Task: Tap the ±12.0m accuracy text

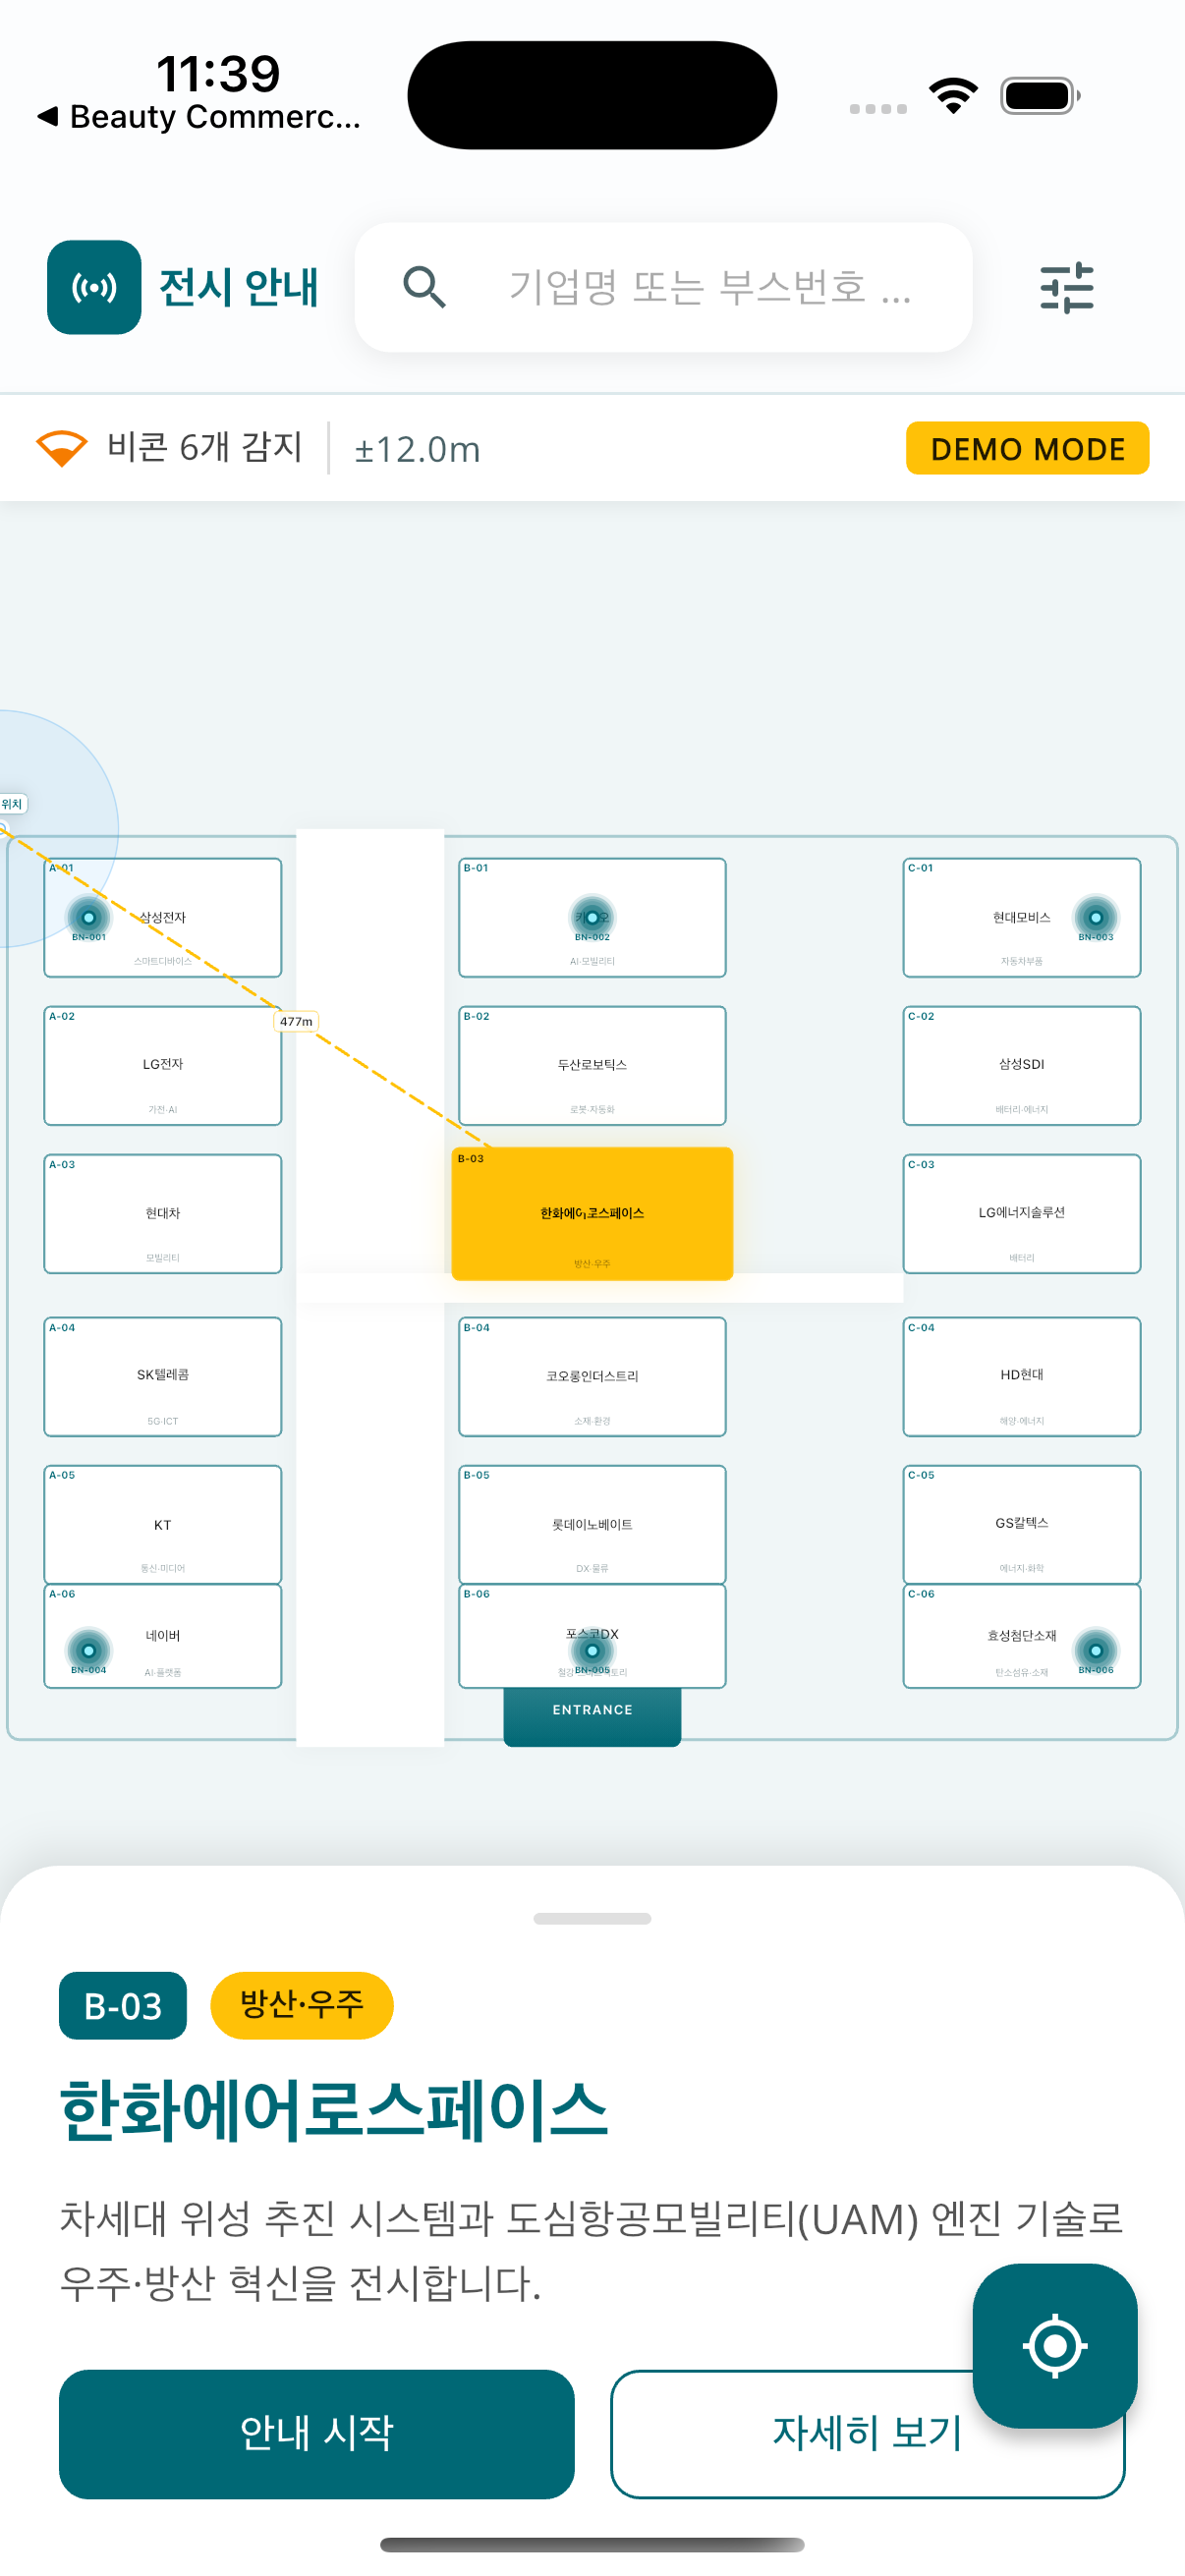Action: pos(418,449)
